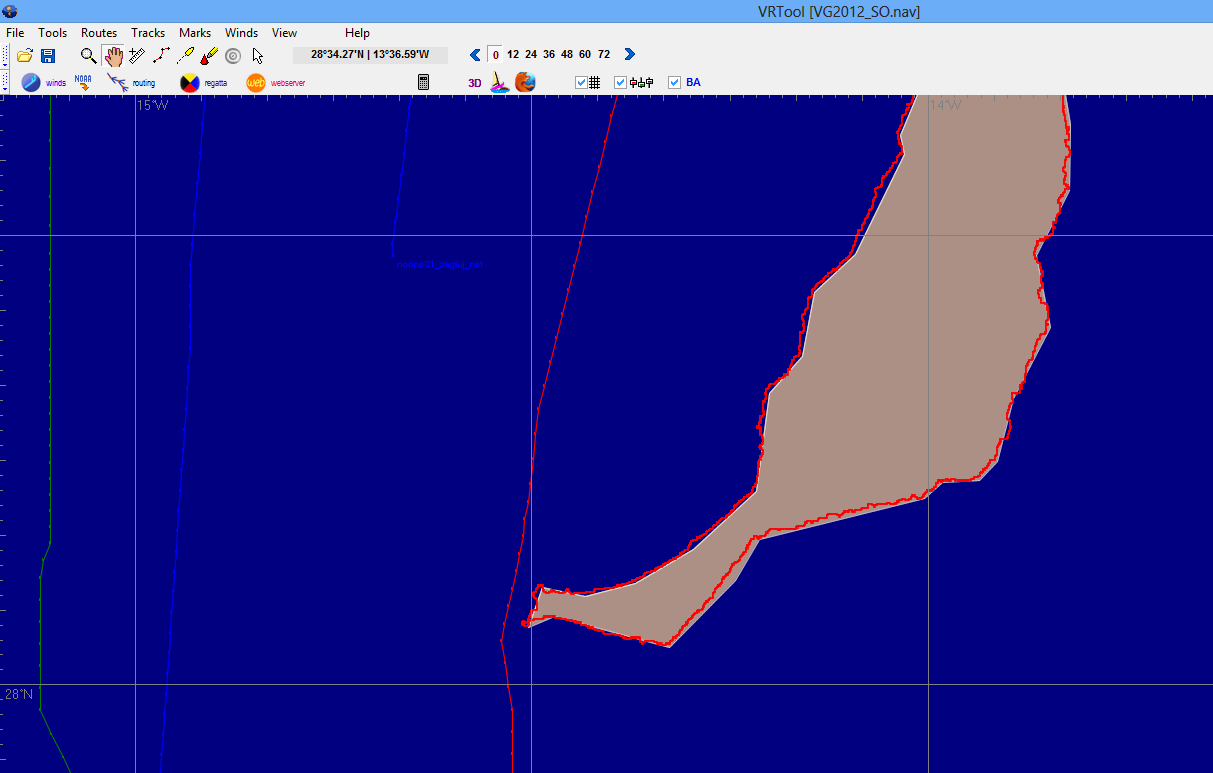1213x773 pixels.
Task: Expand the upper toolbar grip handle
Action: tap(5, 56)
